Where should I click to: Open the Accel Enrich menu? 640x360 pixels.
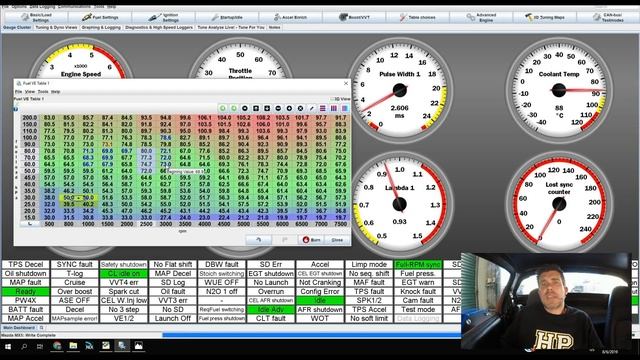(x=291, y=18)
